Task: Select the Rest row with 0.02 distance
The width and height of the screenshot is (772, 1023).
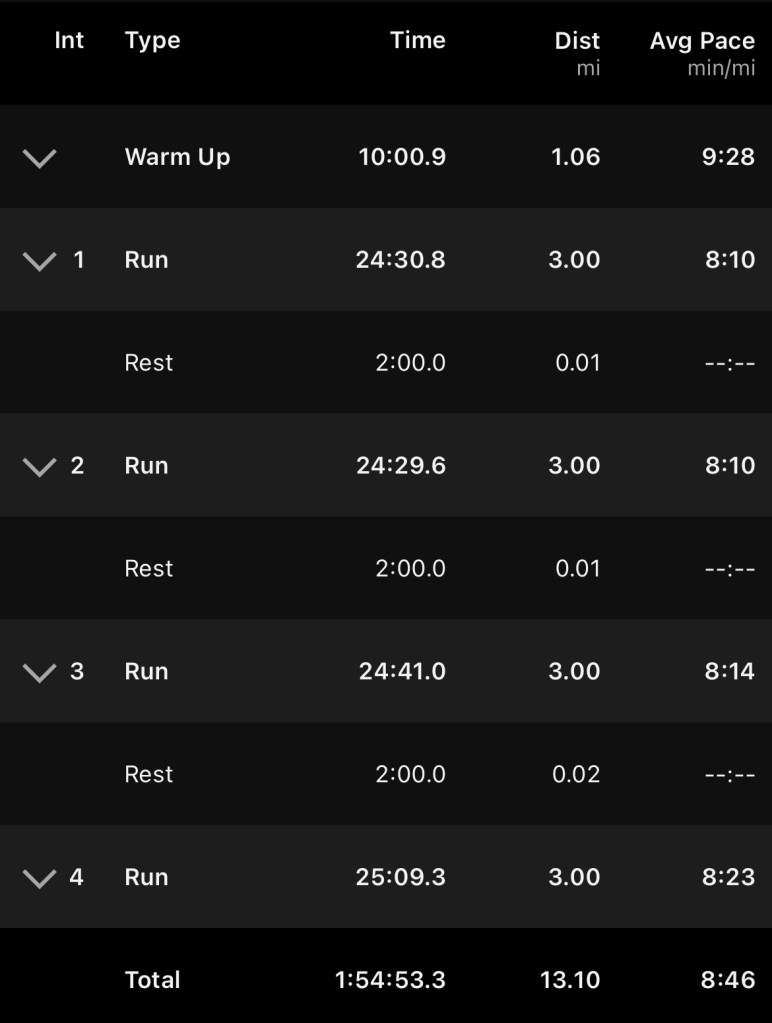Action: (149, 775)
